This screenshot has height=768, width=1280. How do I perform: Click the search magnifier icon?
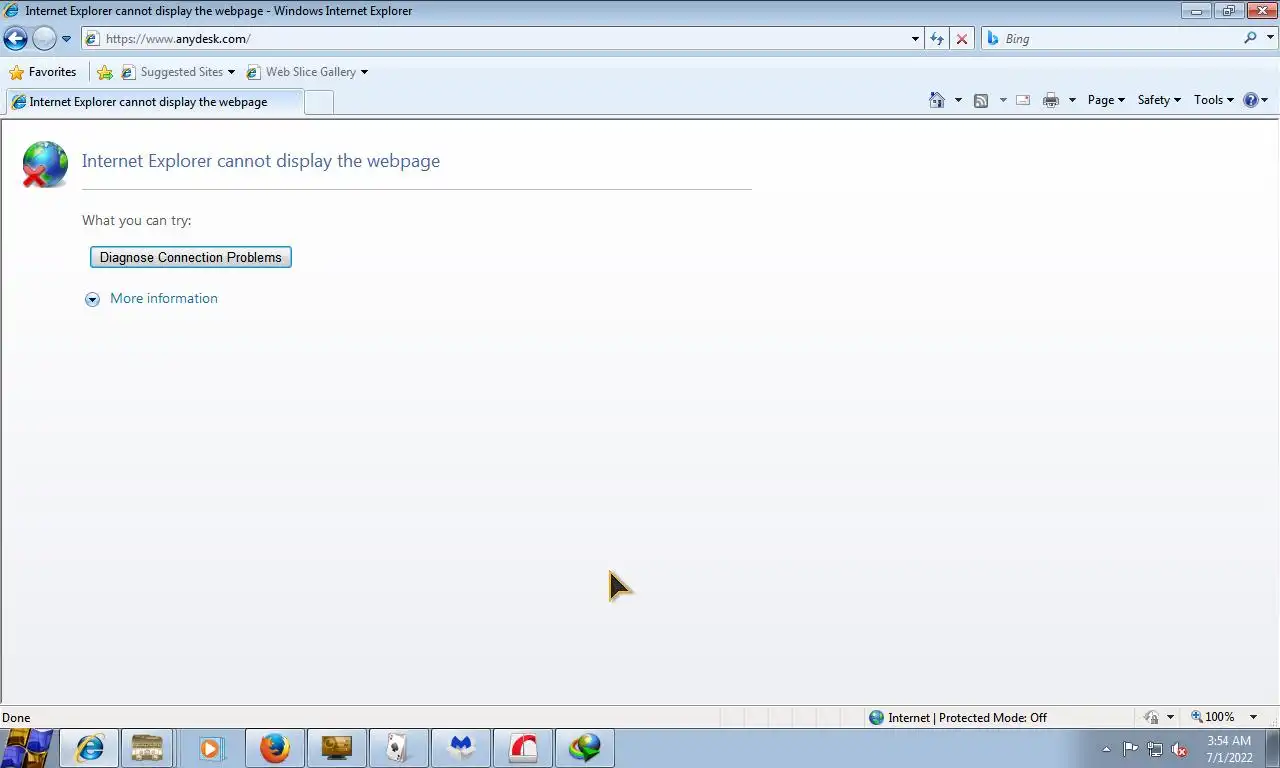pos(1250,38)
